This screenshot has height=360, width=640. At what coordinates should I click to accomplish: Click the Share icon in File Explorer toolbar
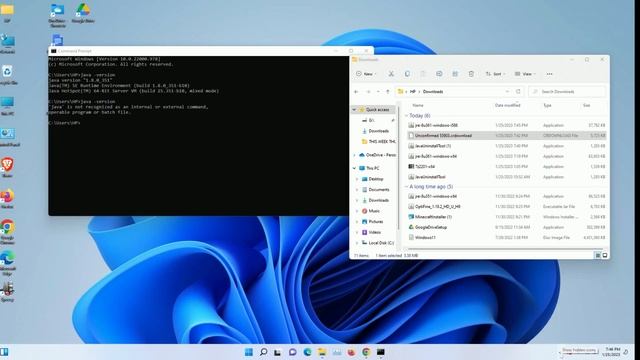(x=455, y=74)
